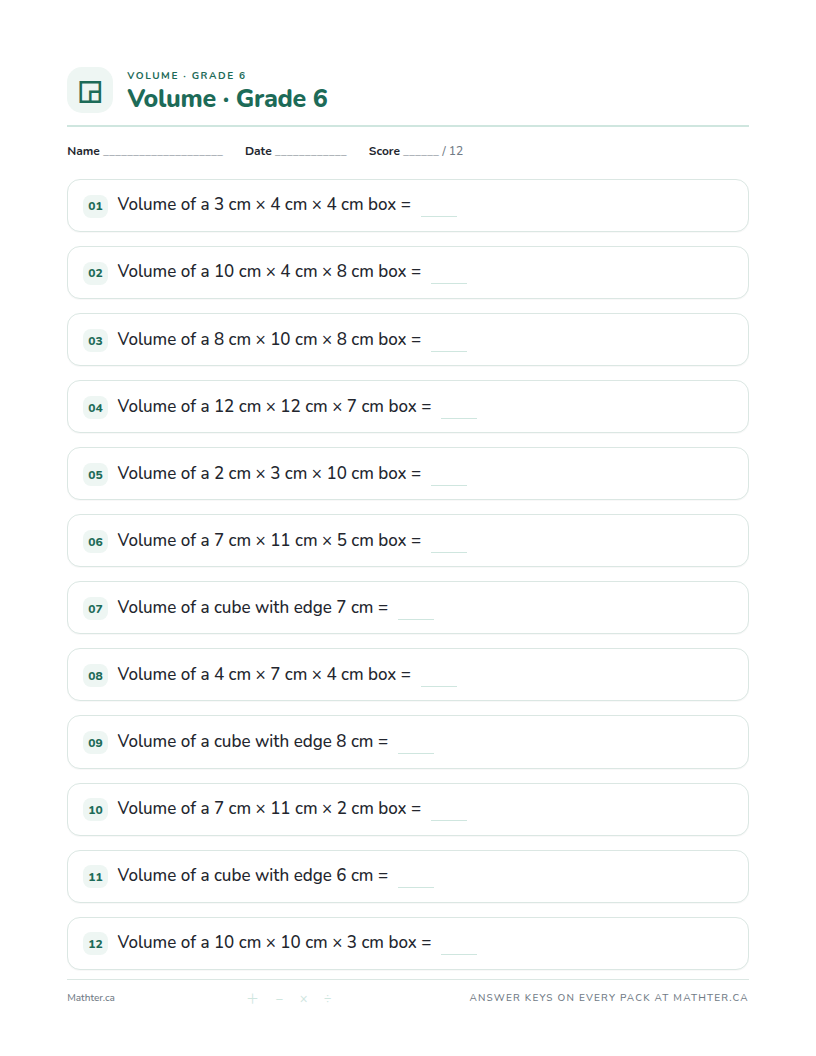Click the answer blank for question 02
Viewport: 816px width, 1056px height.
point(449,274)
